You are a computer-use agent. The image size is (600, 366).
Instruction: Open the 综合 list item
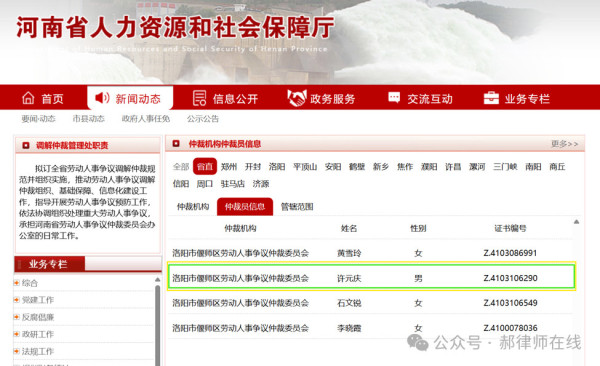click(30, 283)
